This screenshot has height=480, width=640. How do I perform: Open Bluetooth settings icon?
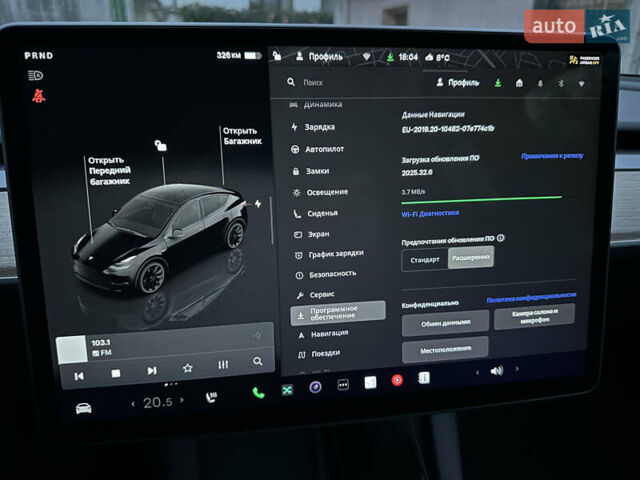click(x=561, y=84)
